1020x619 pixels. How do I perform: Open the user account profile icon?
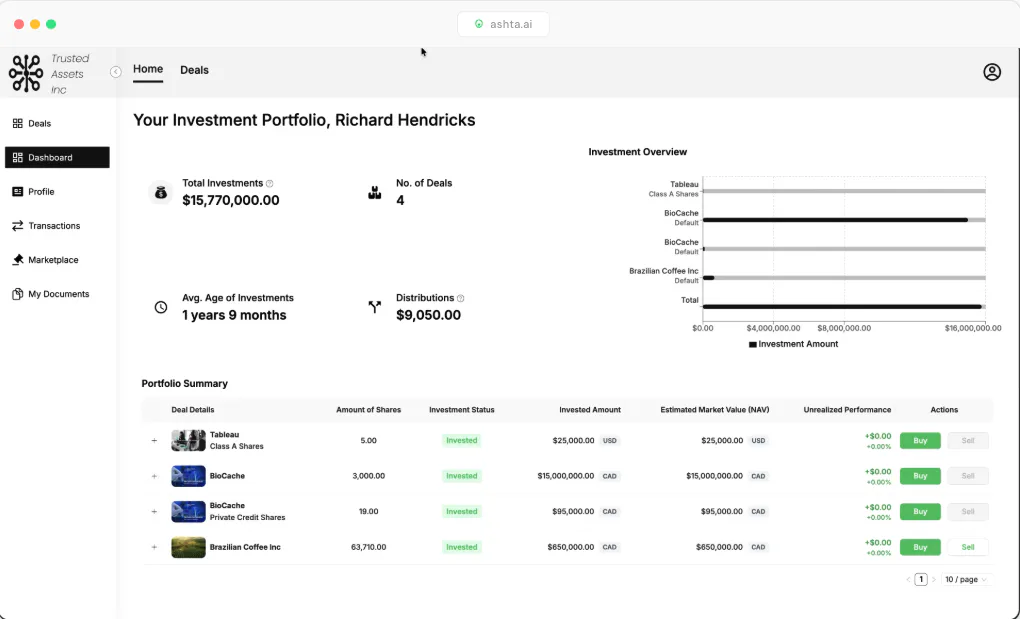click(991, 72)
